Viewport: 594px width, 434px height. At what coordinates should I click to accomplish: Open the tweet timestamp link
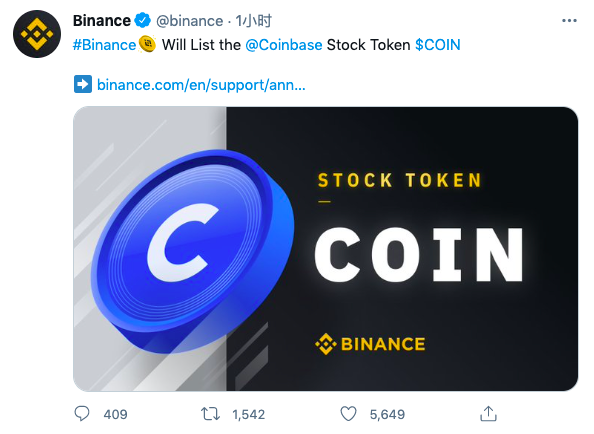[x=253, y=21]
